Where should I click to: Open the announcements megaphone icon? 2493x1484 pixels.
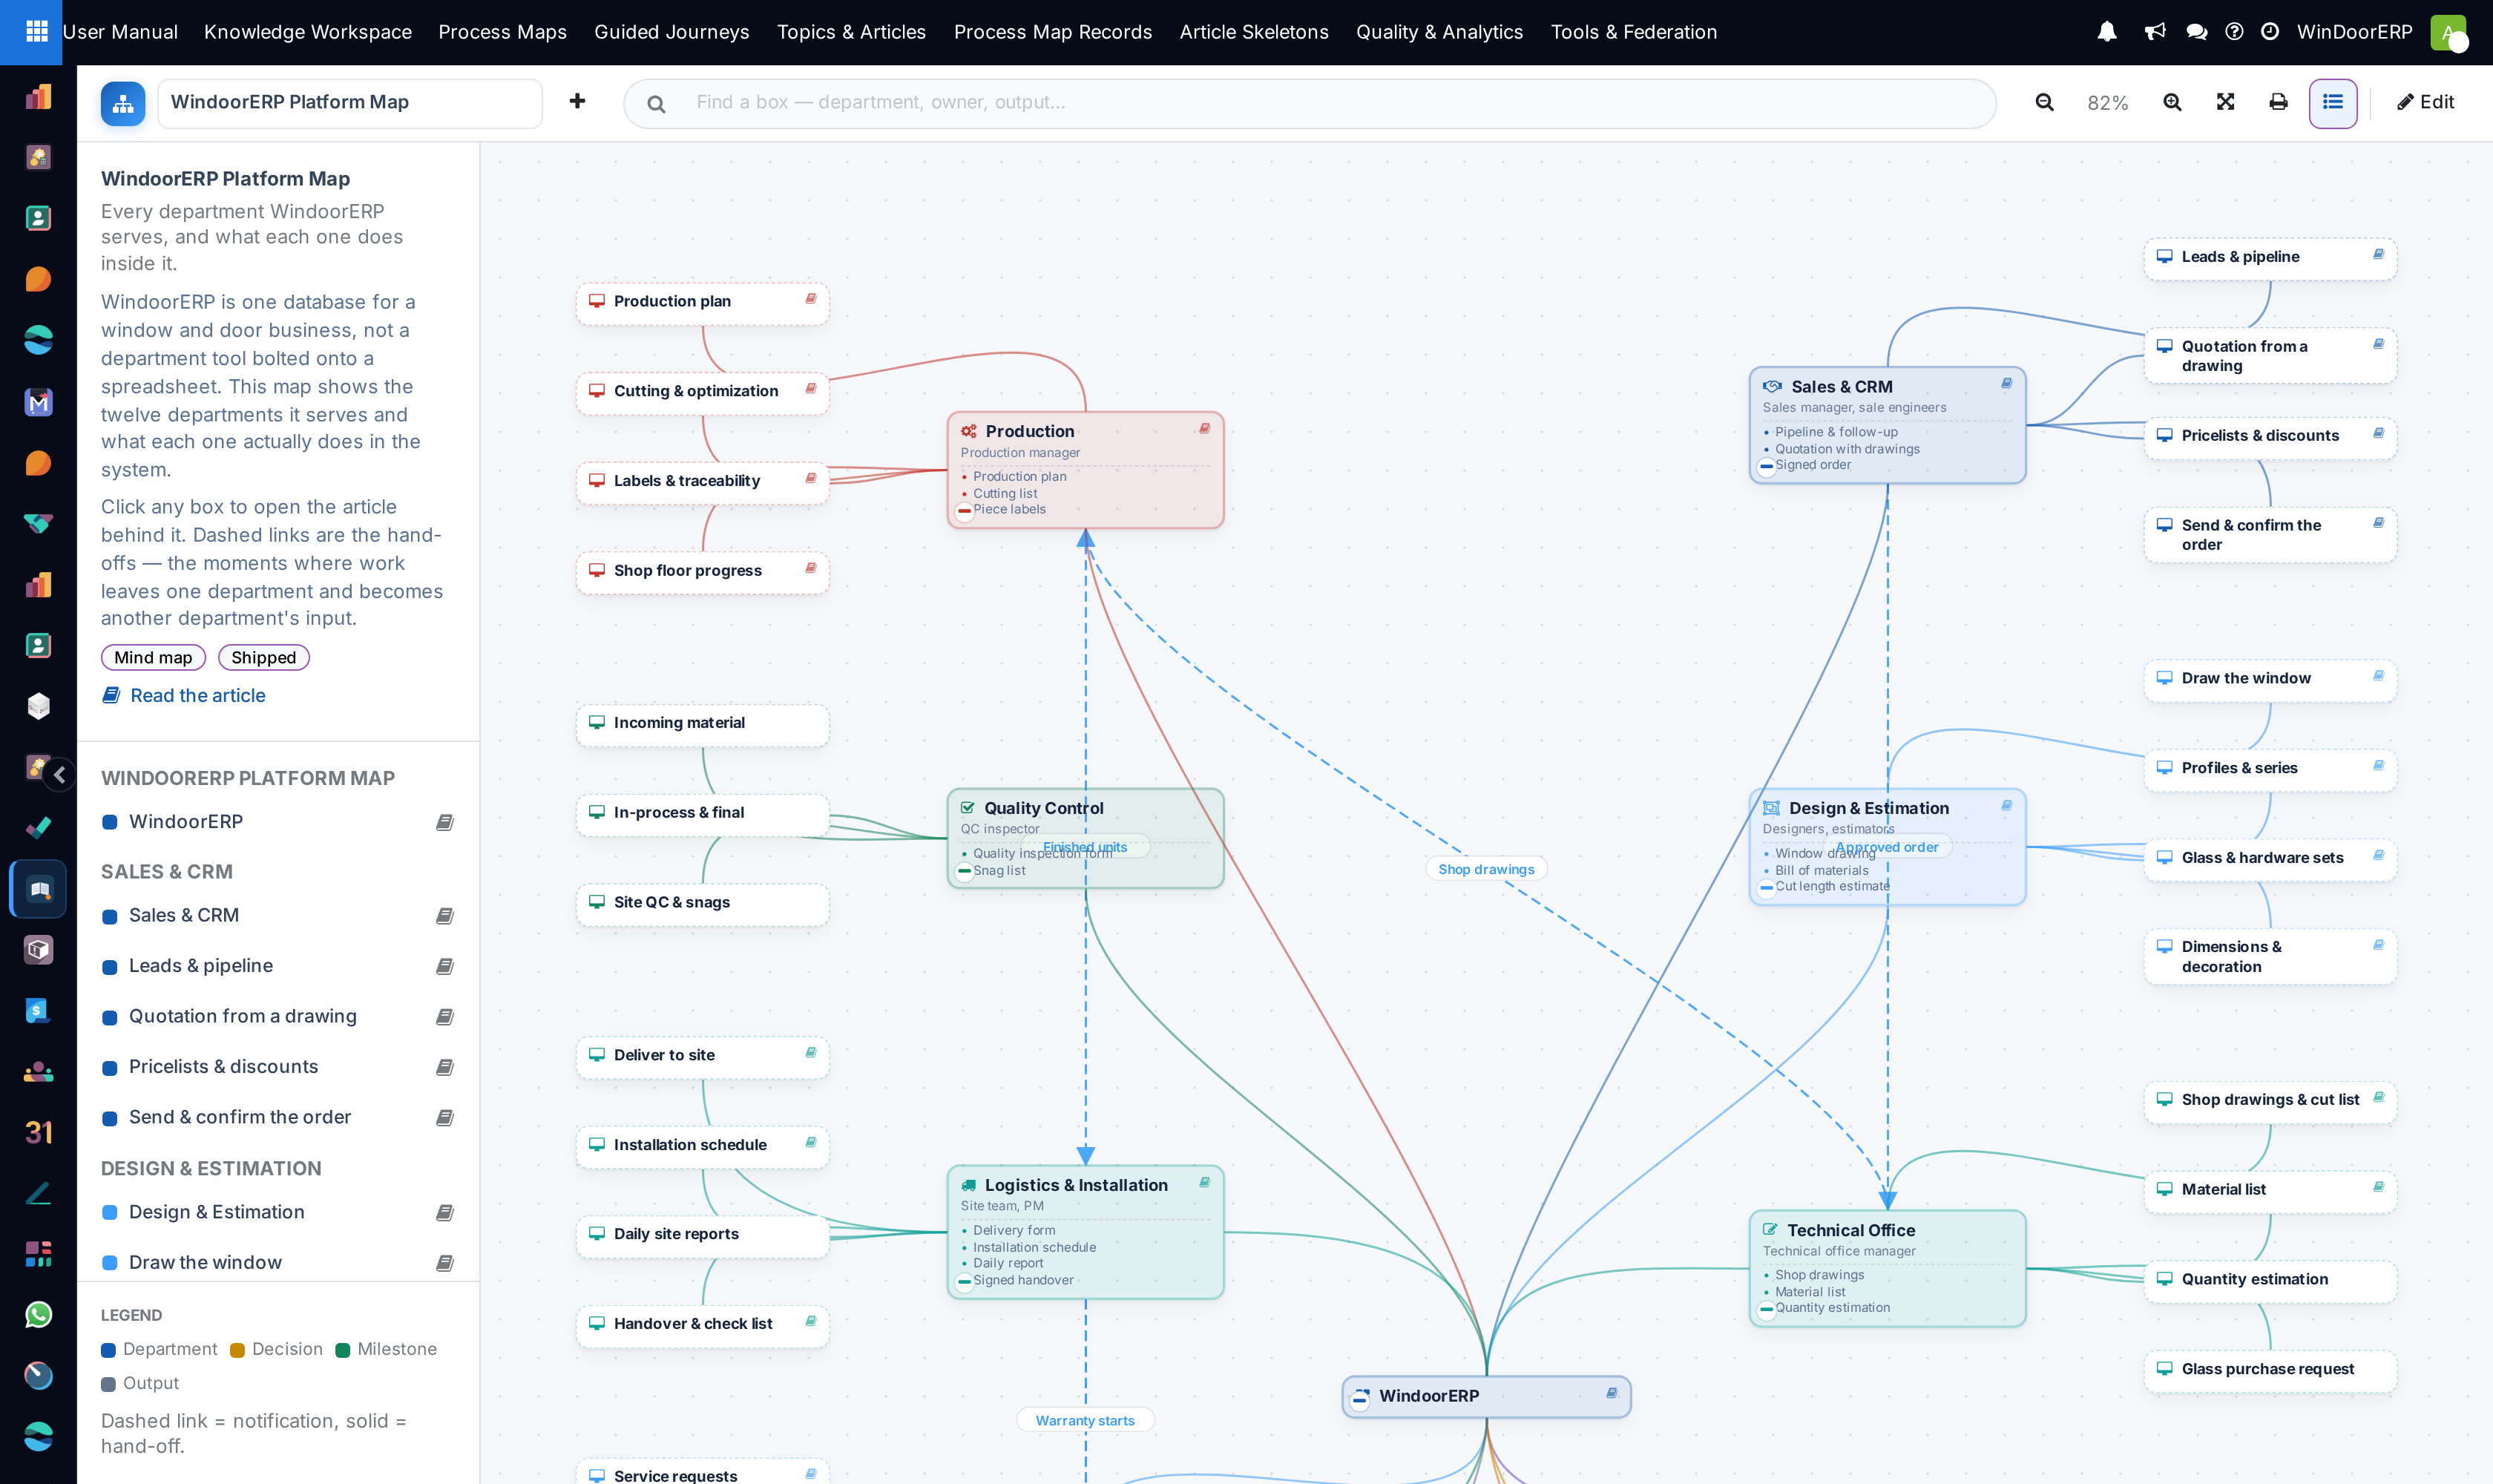tap(2154, 32)
